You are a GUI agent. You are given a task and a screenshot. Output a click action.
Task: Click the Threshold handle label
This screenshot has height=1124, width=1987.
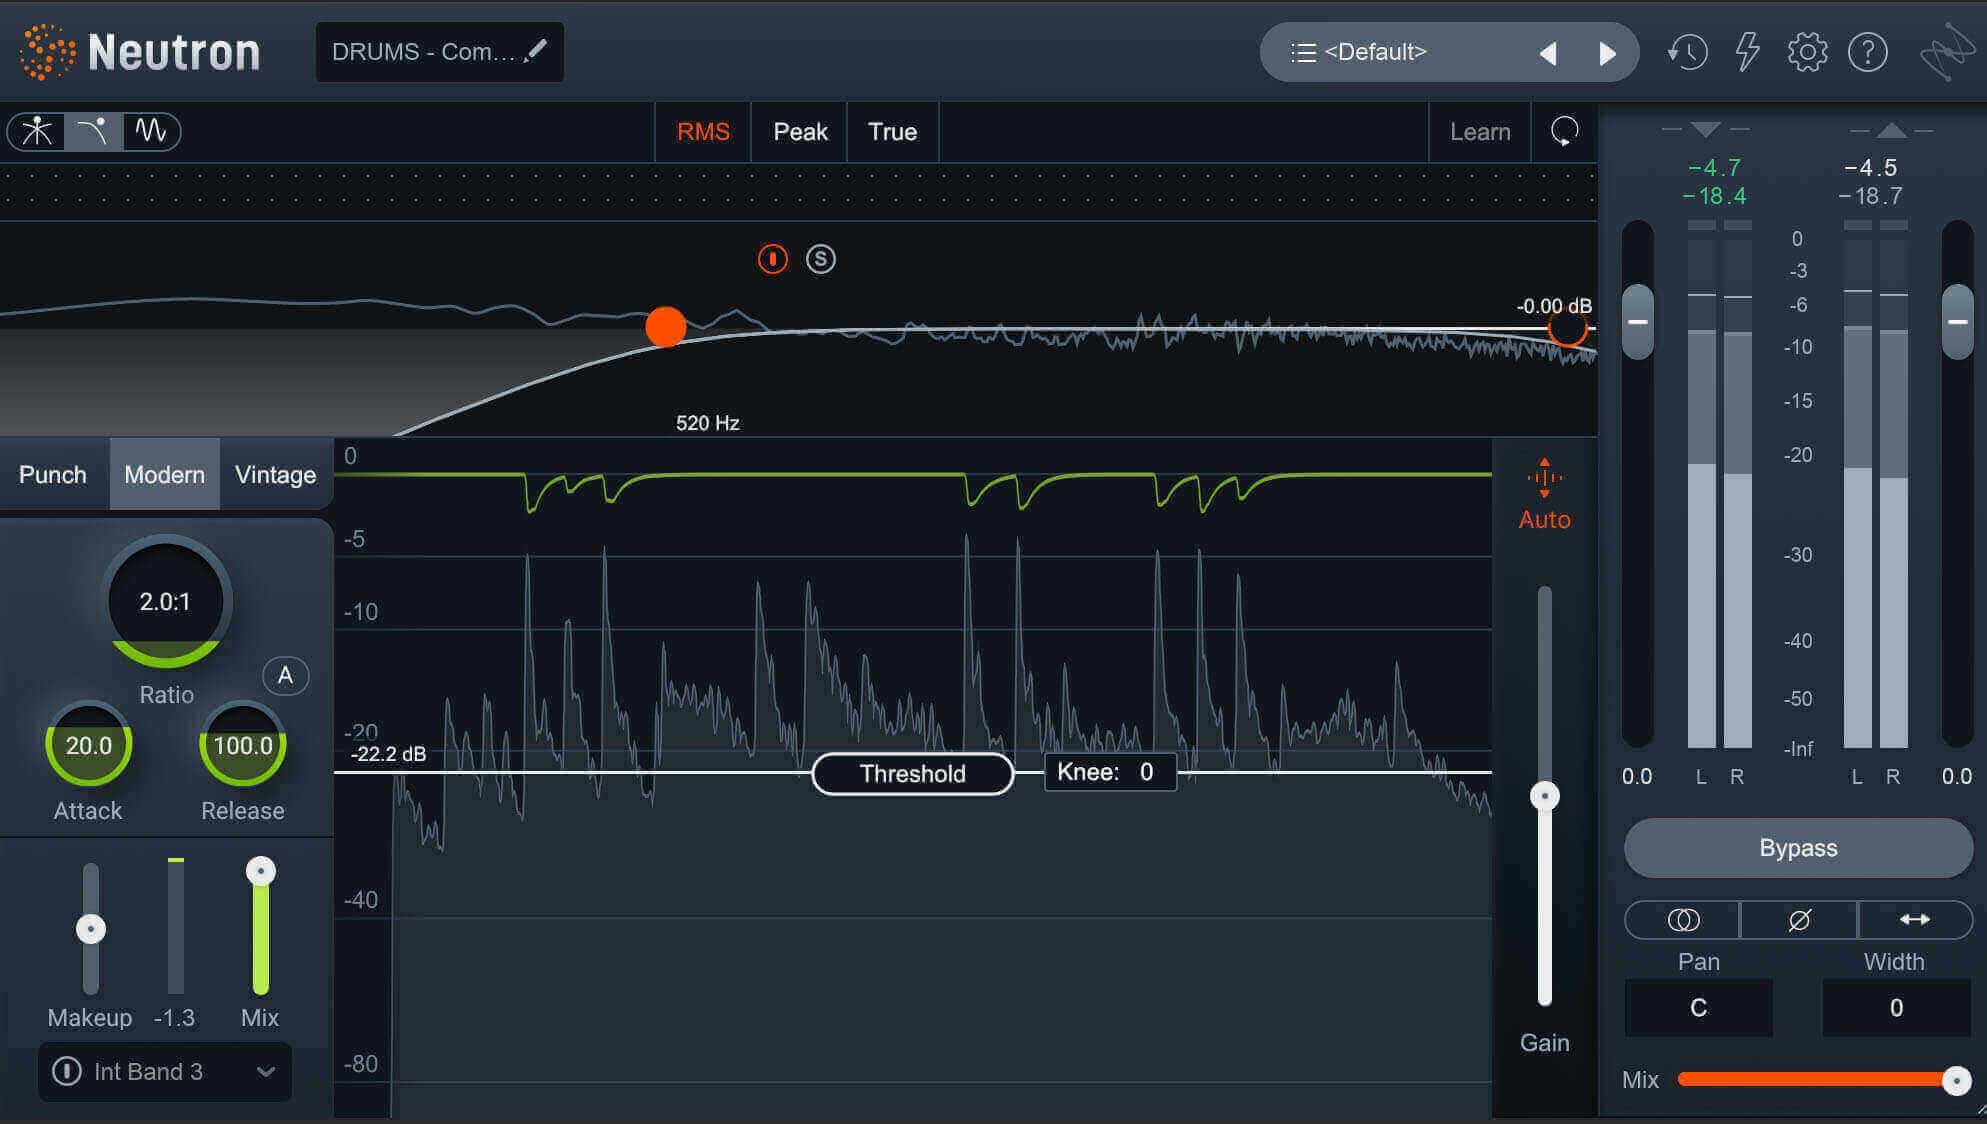[912, 774]
